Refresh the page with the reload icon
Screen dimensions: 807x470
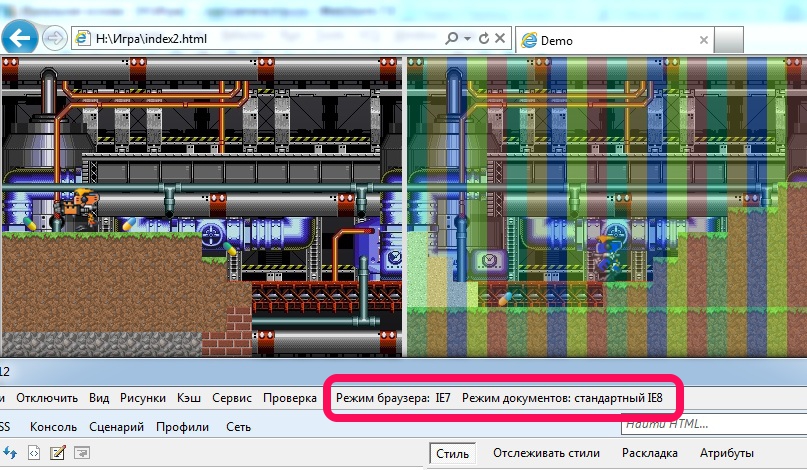[484, 39]
